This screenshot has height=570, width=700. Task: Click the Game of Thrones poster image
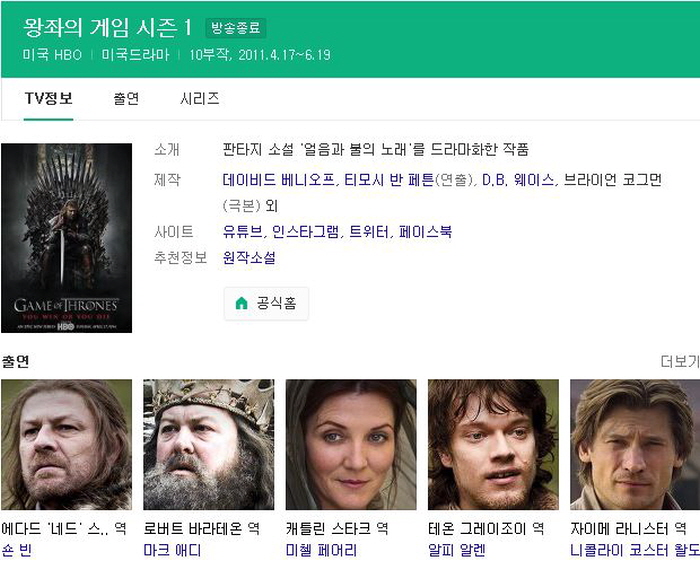(66, 238)
